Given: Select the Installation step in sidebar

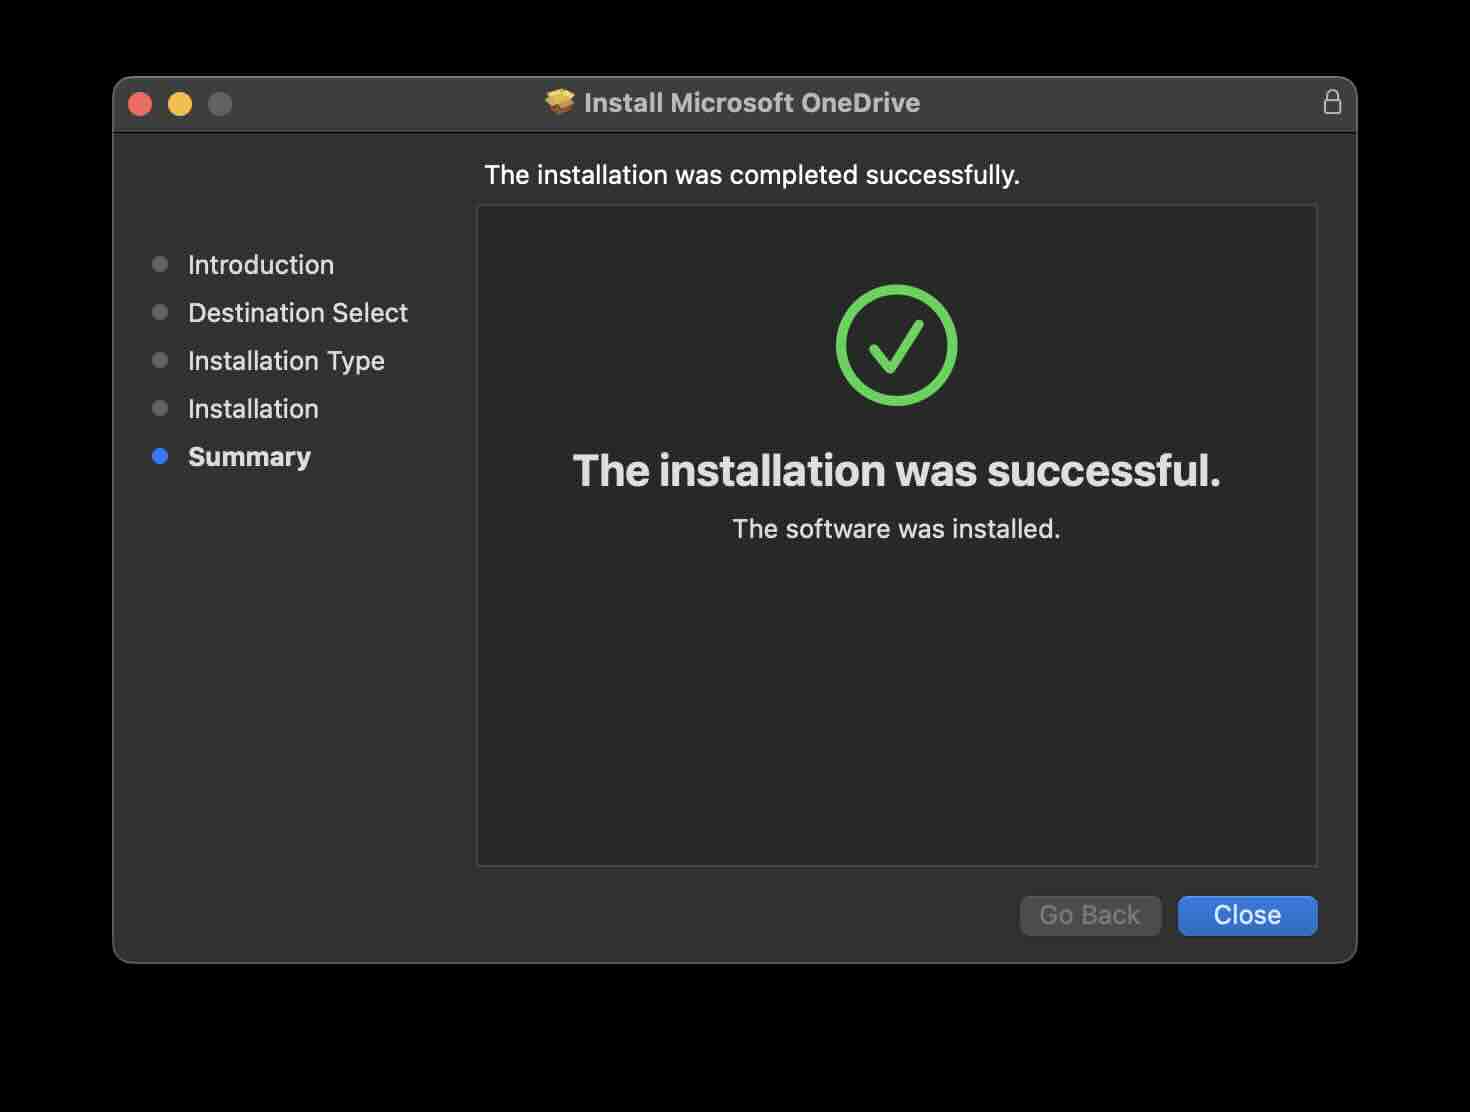Looking at the screenshot, I should (253, 408).
